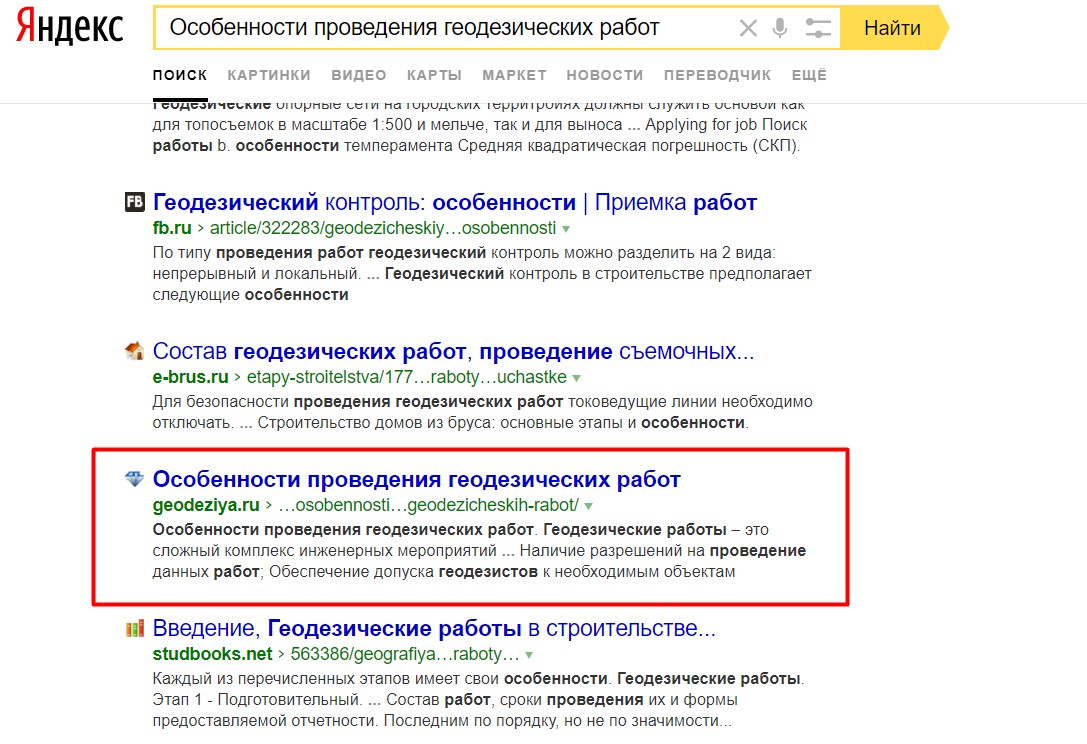Viewport: 1087px width, 744px height.
Task: Open the e-brus.ru domain link
Action: 191,377
